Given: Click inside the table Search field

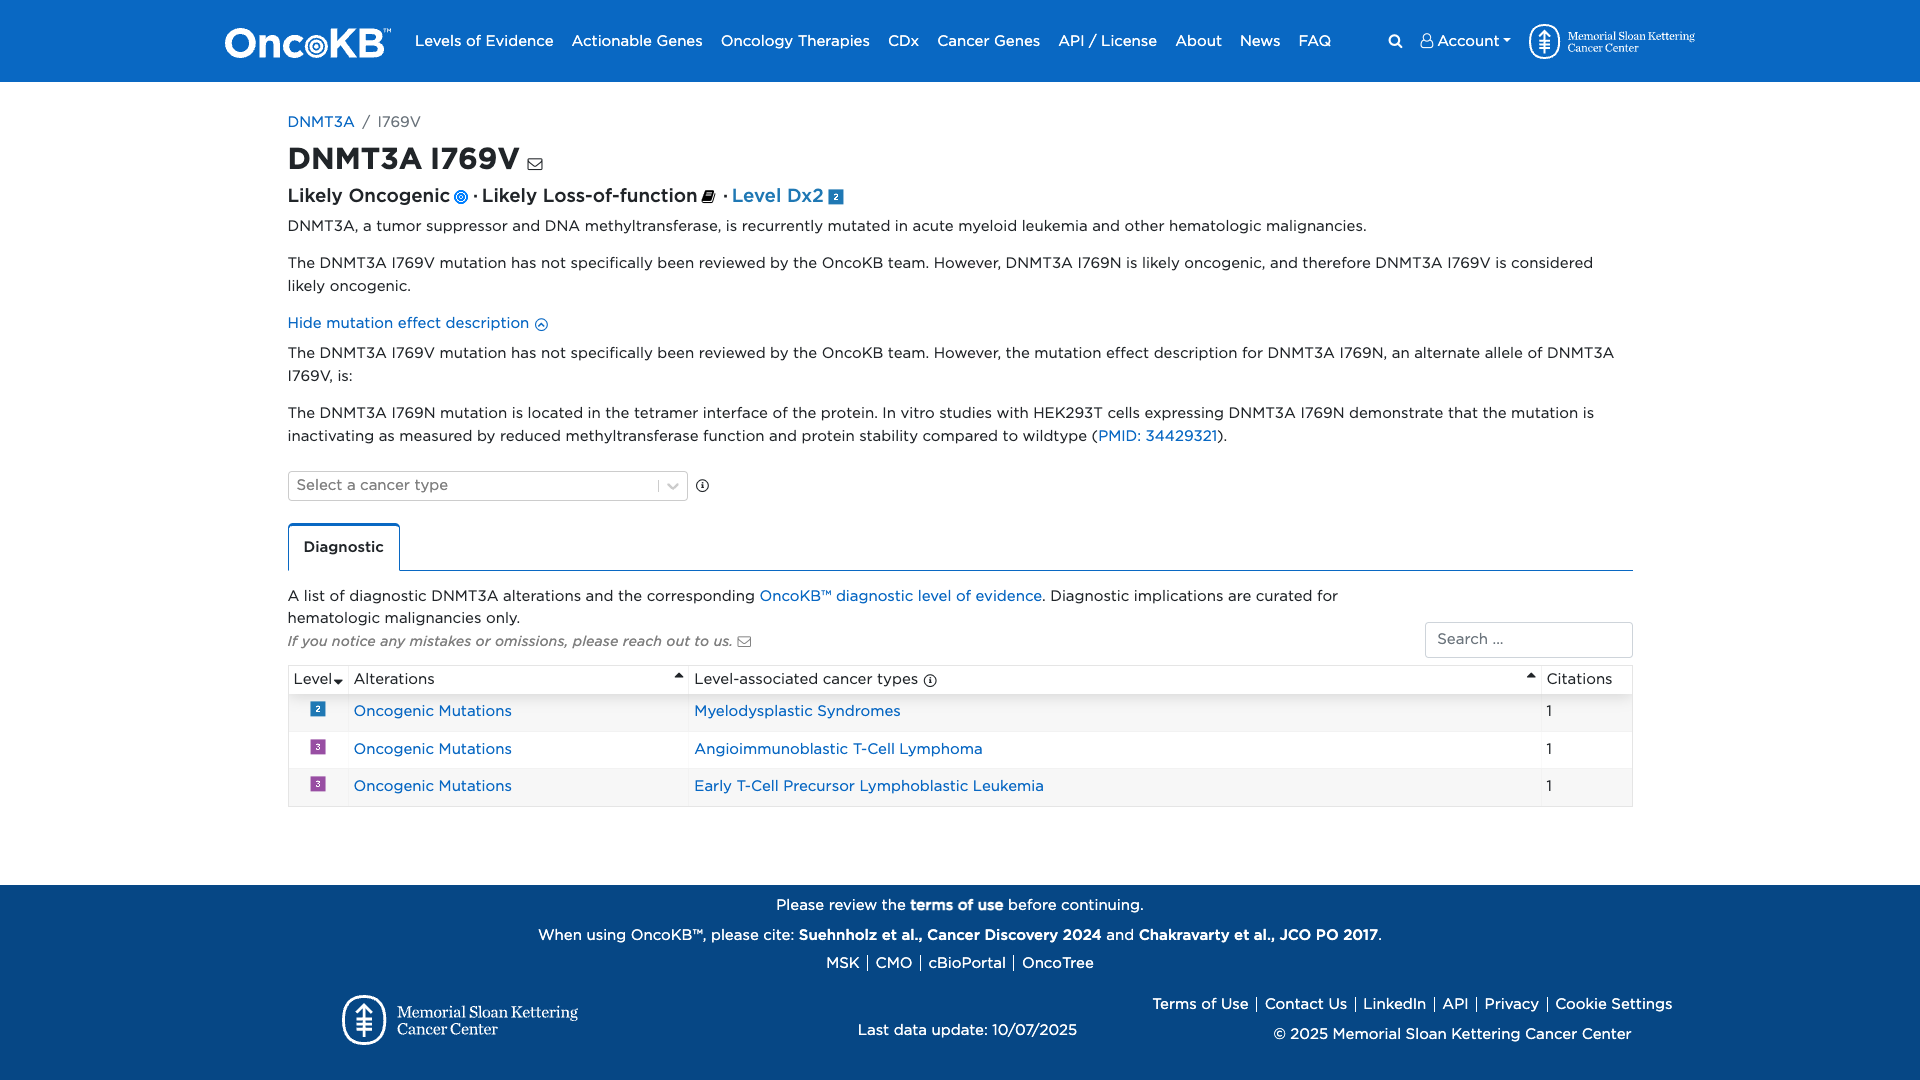Looking at the screenshot, I should (1528, 639).
